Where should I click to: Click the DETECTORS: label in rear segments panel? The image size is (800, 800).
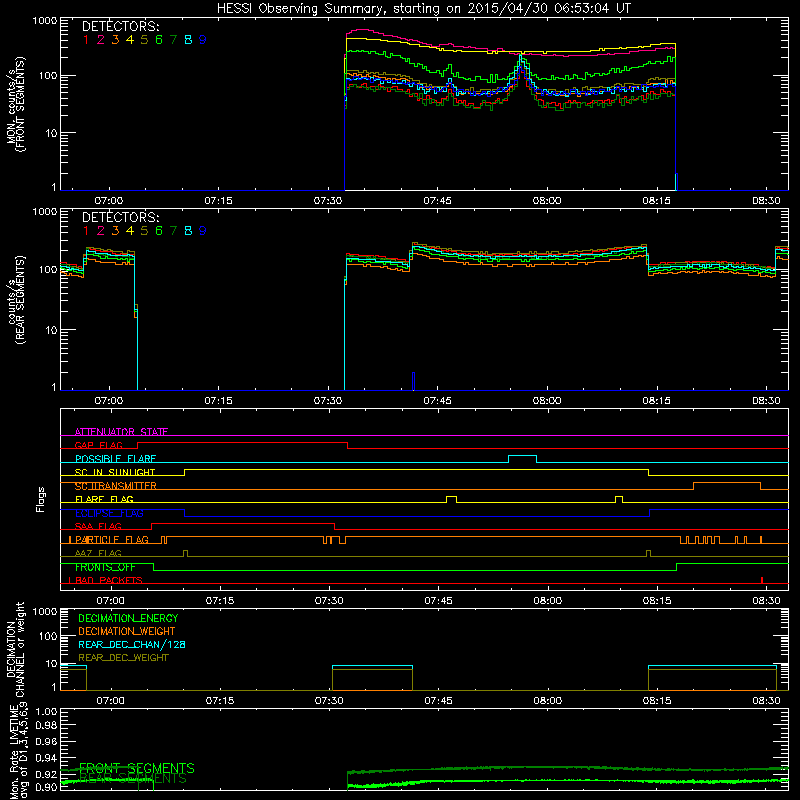tap(120, 217)
